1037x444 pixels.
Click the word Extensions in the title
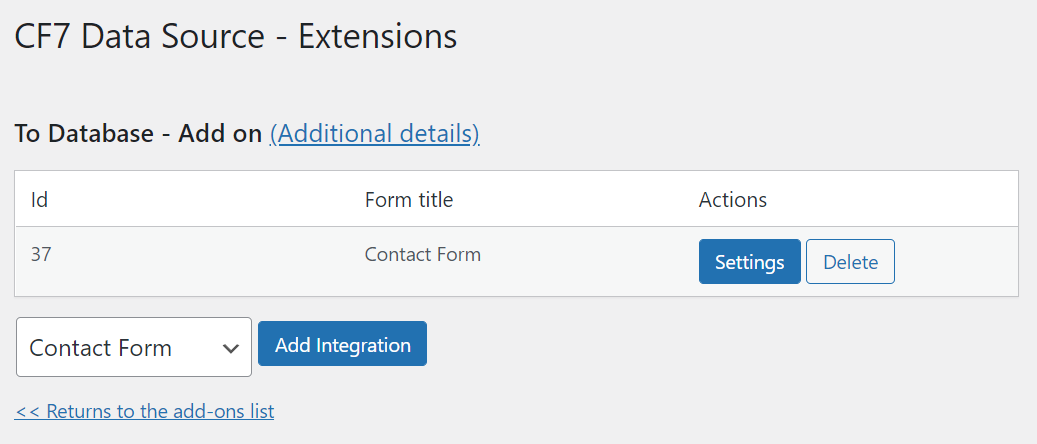(377, 37)
